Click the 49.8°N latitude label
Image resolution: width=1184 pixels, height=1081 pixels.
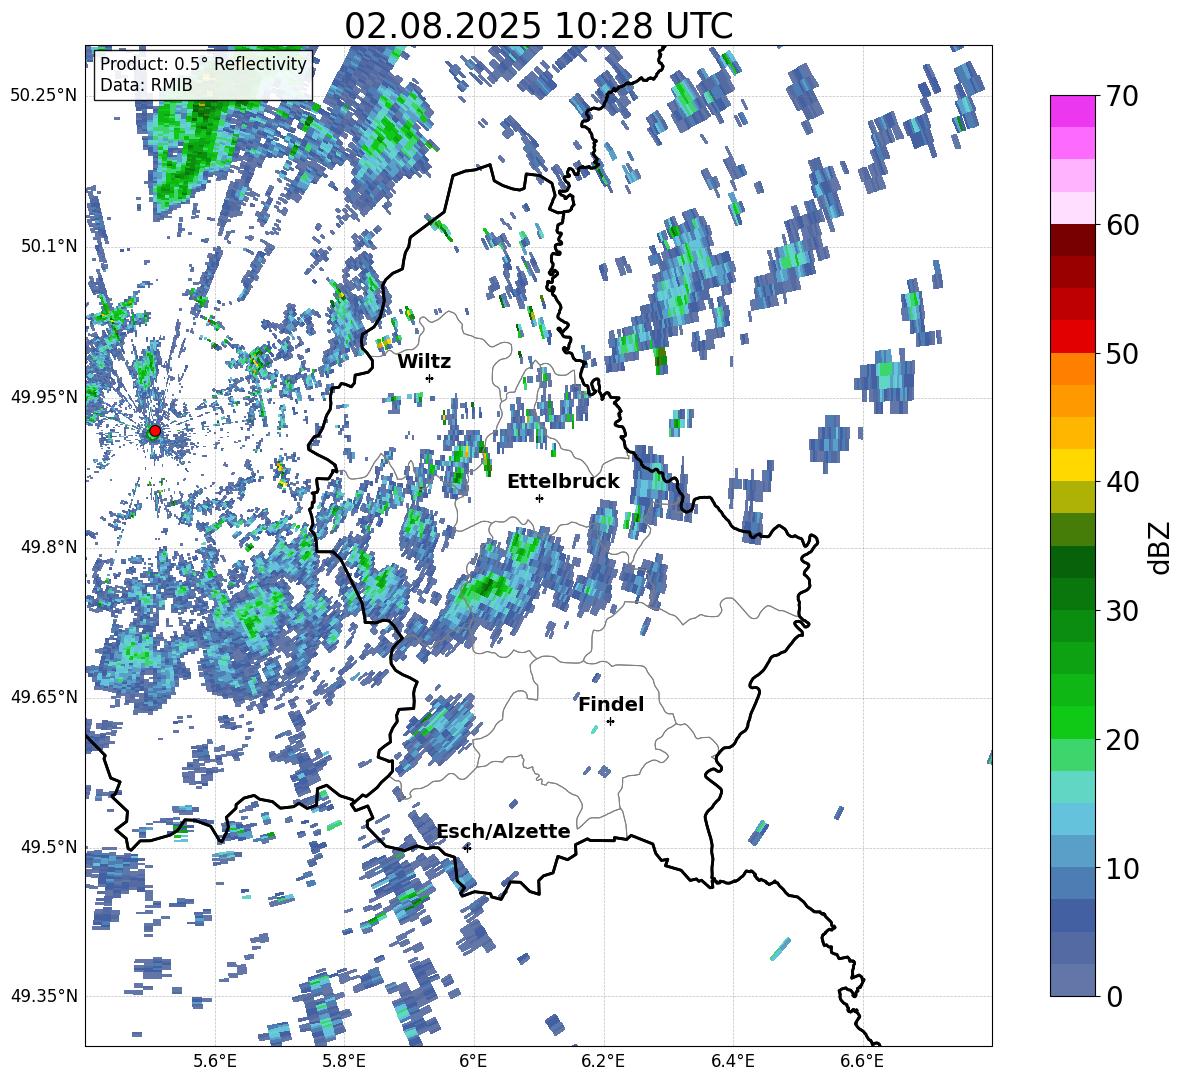click(50, 547)
